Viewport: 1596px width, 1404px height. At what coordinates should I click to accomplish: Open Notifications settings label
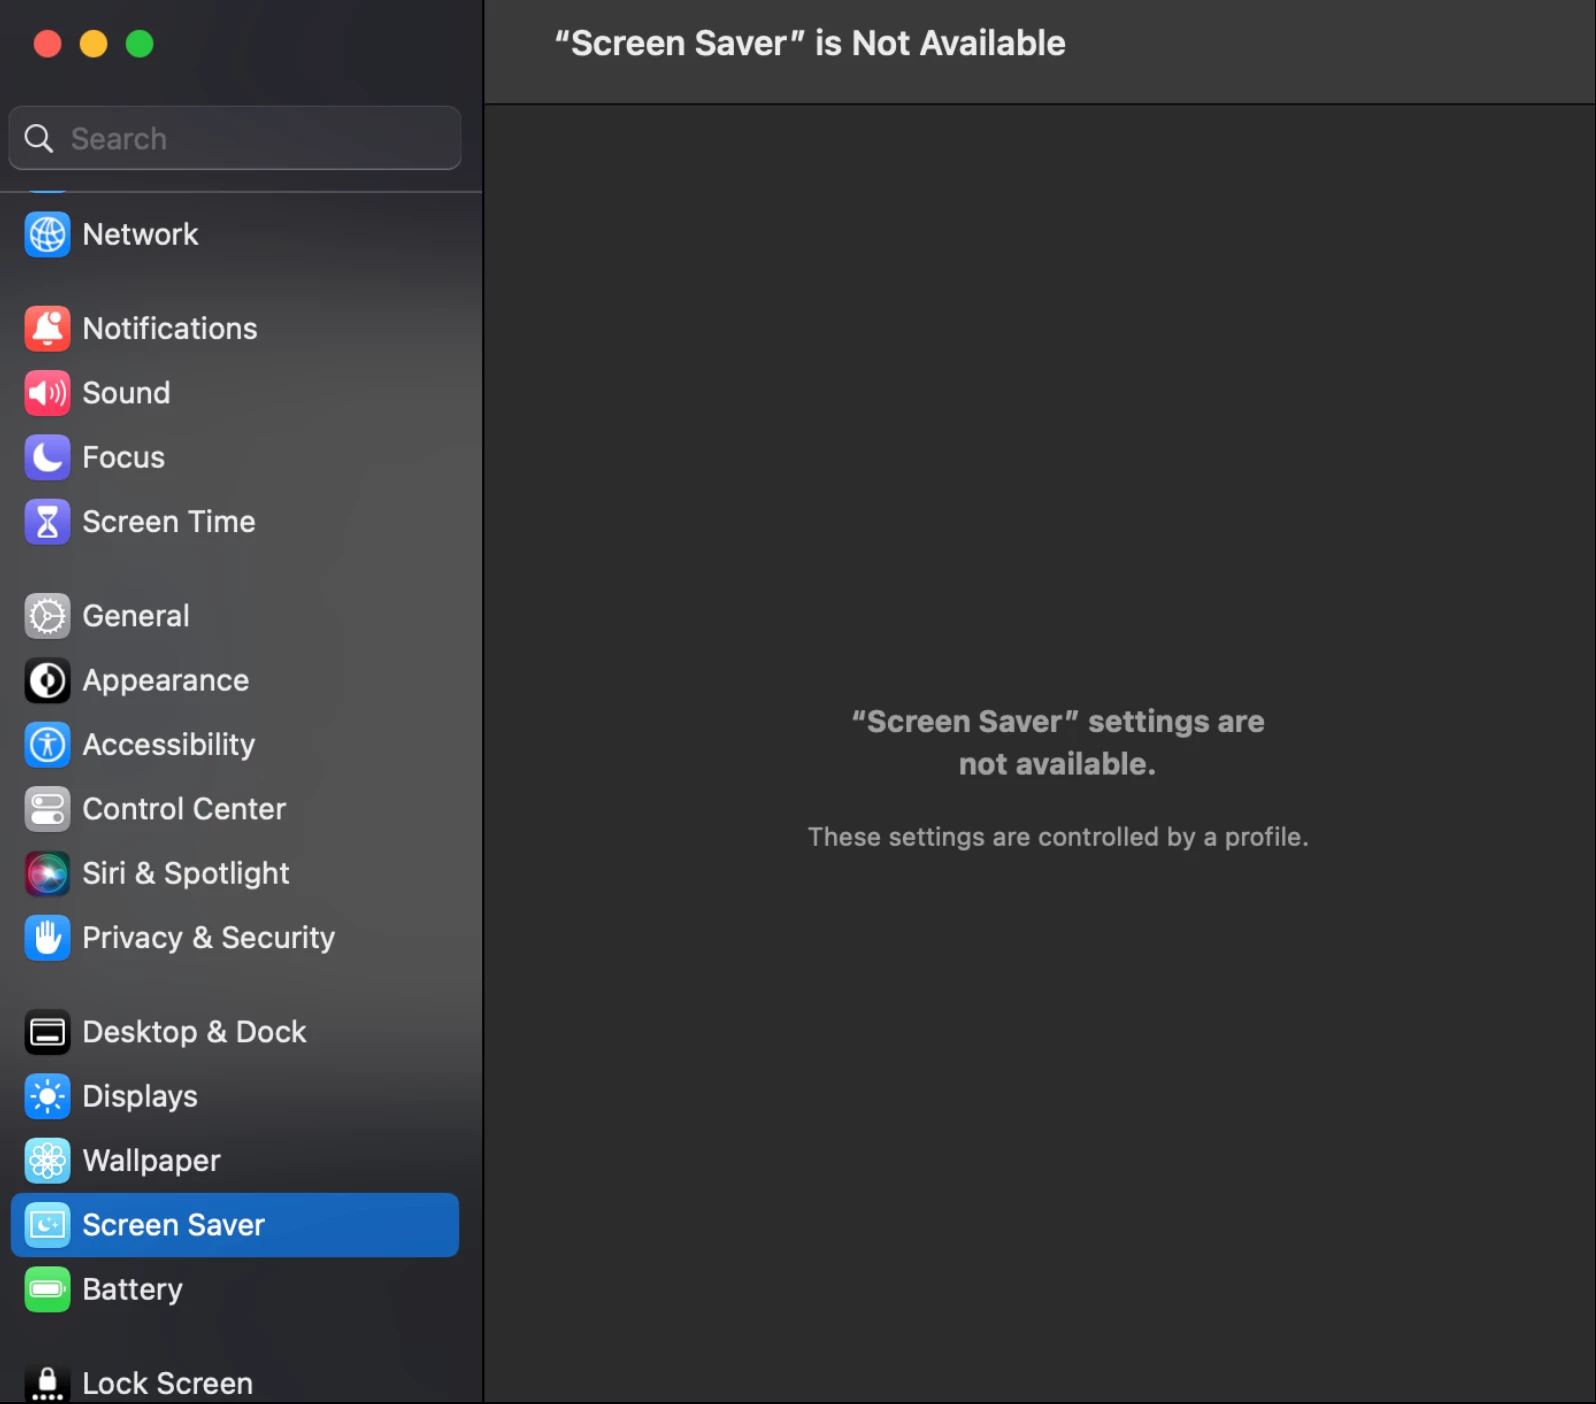click(170, 328)
